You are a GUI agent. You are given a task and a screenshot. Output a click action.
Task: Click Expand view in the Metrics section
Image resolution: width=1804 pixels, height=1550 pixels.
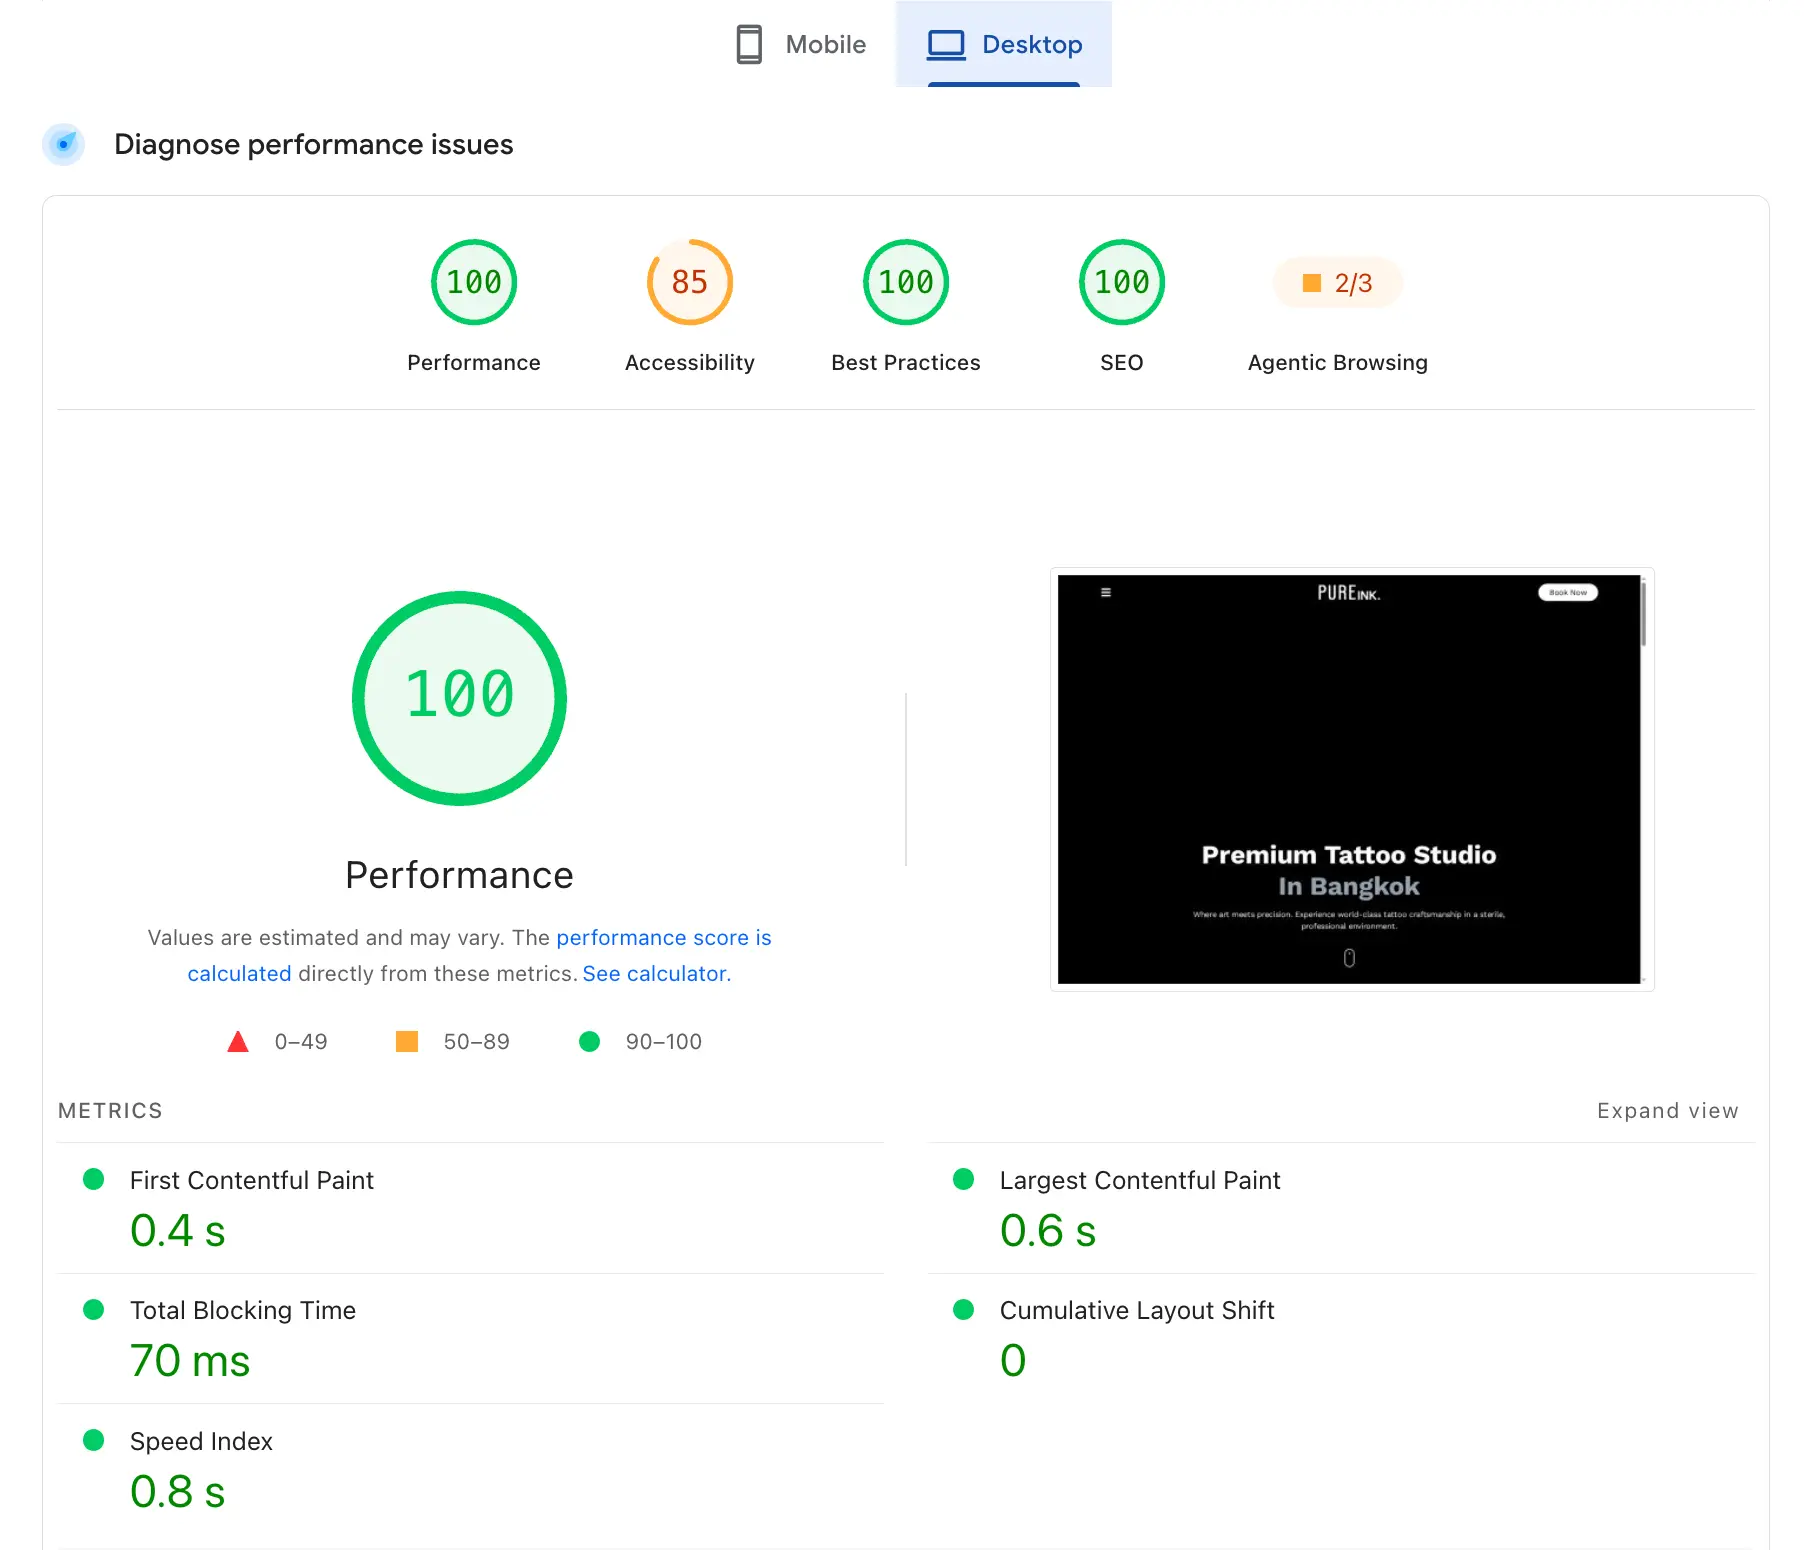1668,1111
